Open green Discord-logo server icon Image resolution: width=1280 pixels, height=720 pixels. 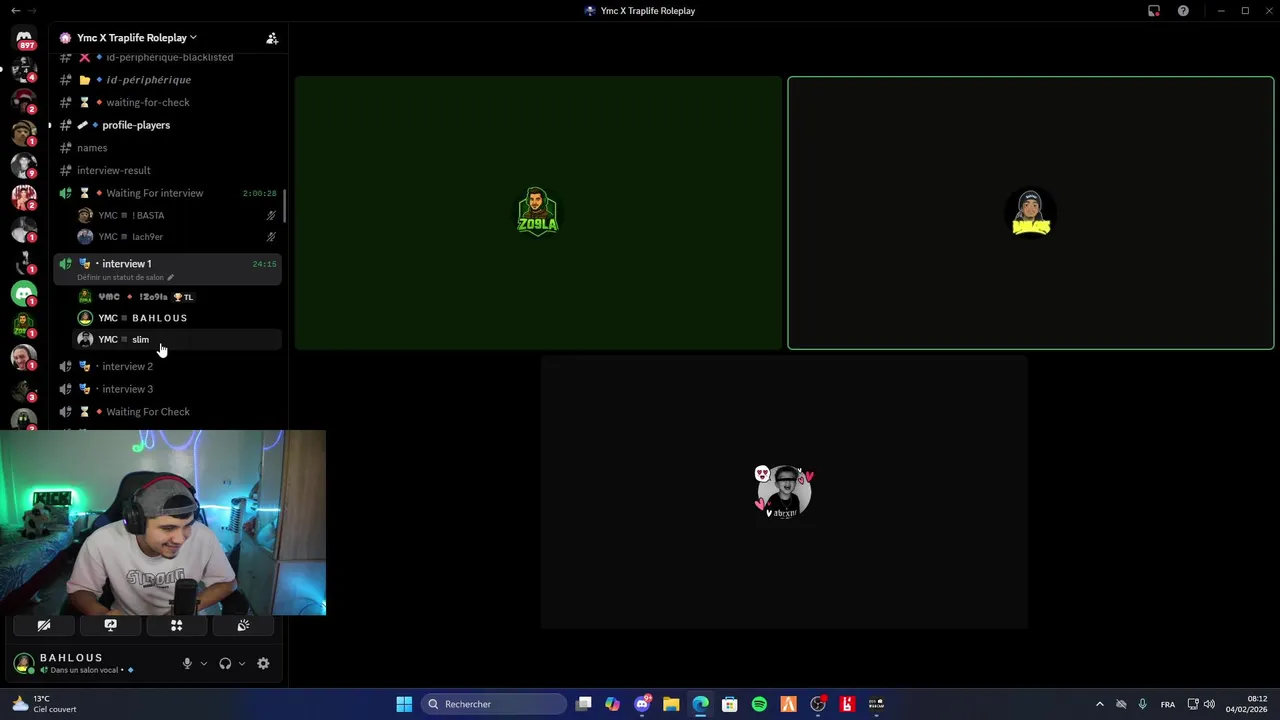pyautogui.click(x=24, y=294)
